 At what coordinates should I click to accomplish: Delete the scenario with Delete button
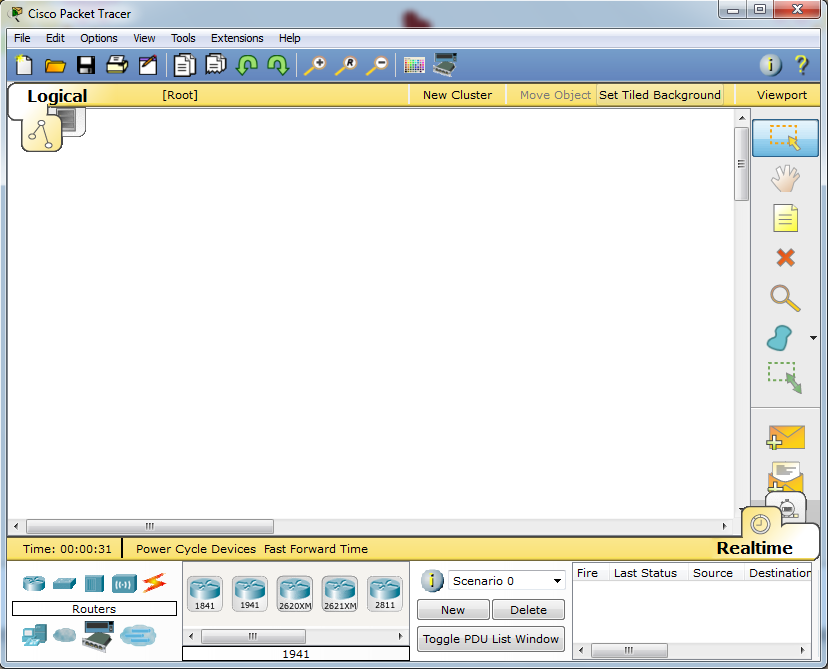coord(528,610)
